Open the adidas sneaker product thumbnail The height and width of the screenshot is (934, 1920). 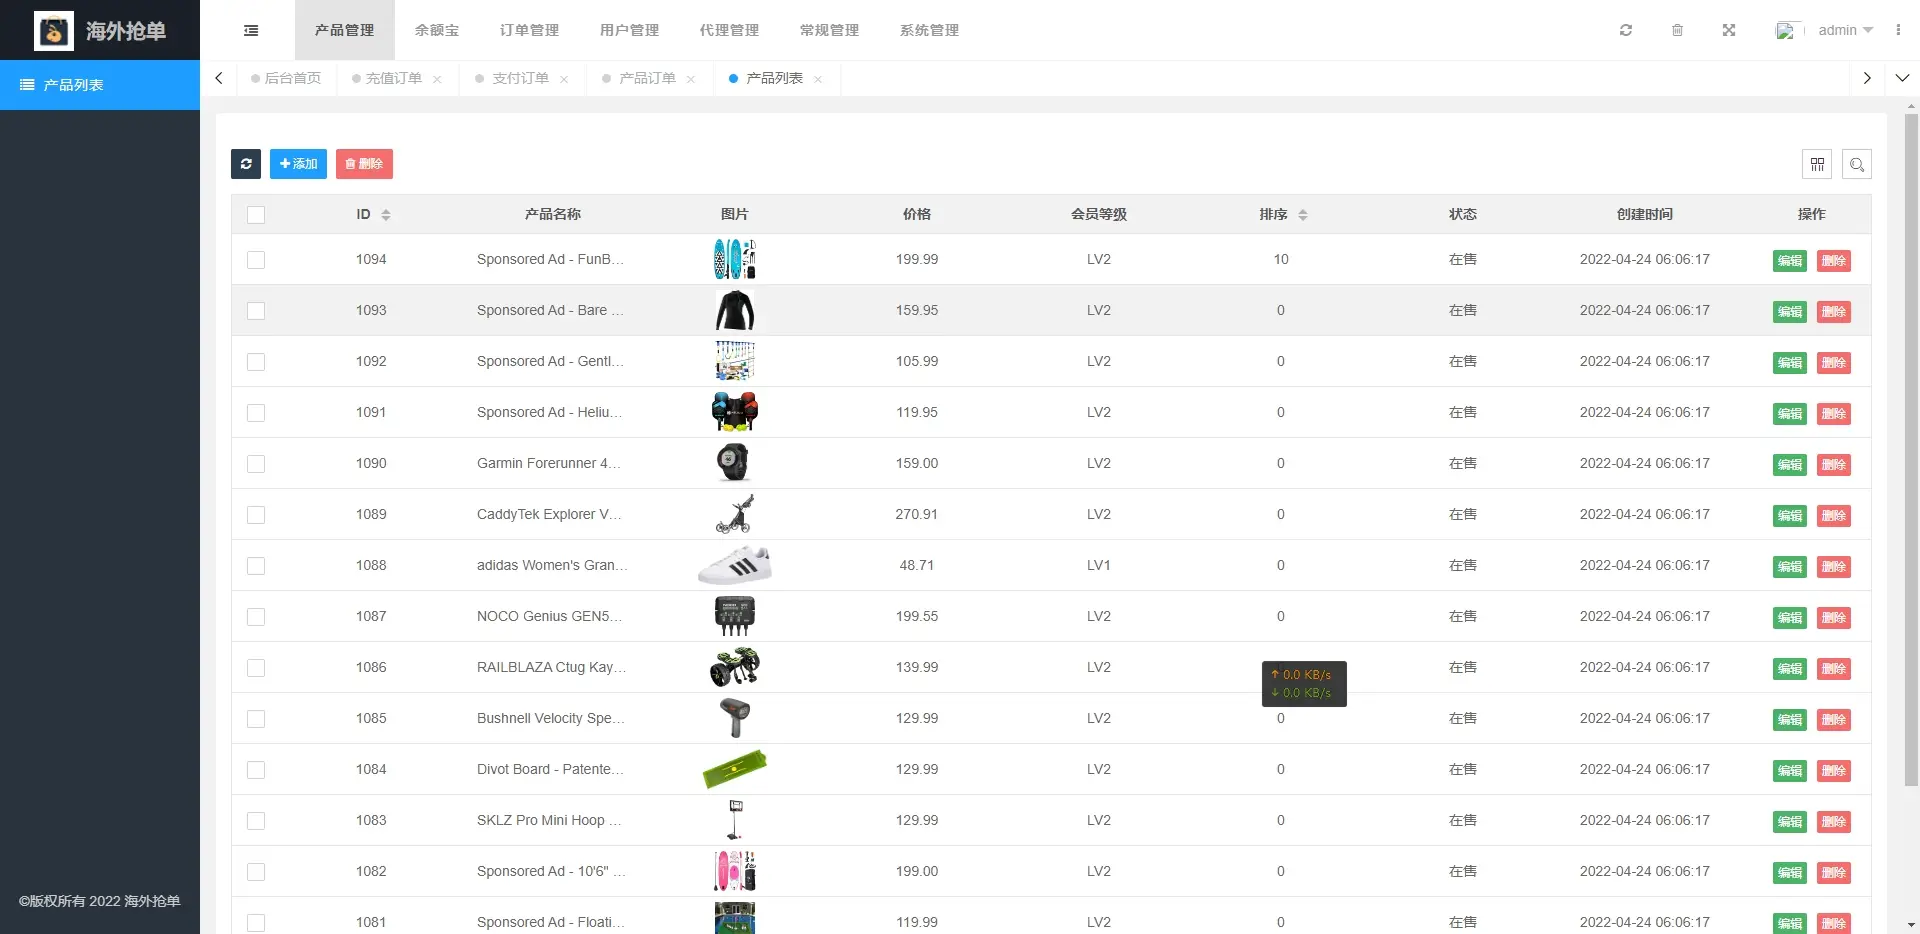pos(735,565)
